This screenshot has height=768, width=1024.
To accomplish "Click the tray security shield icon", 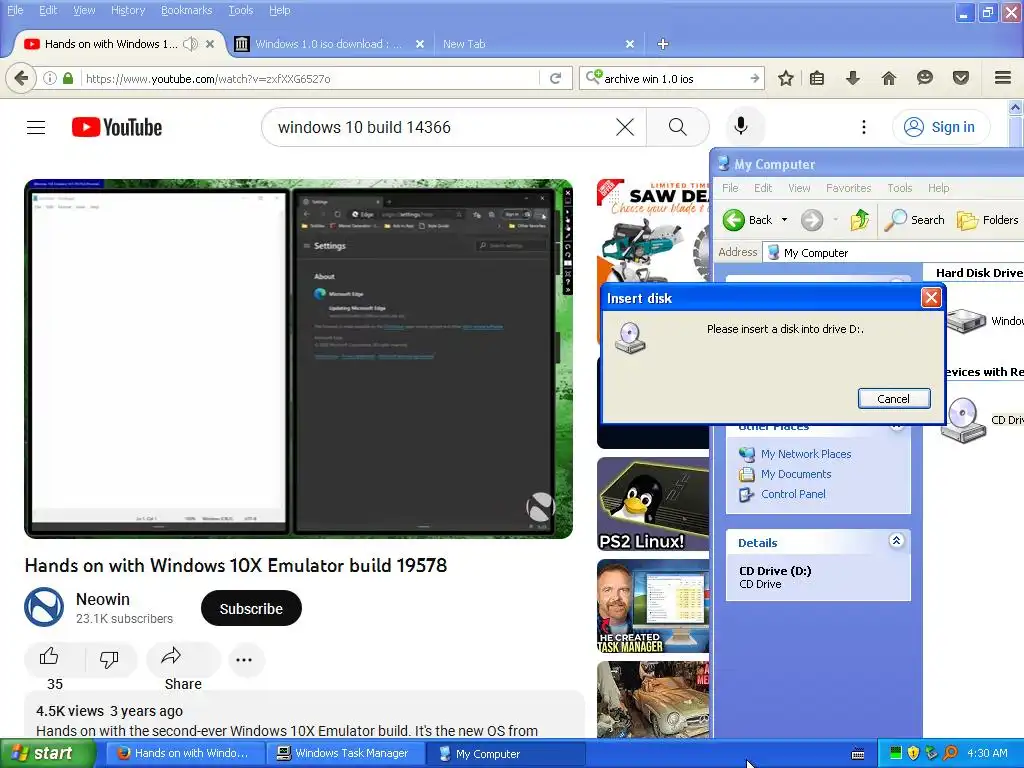I will point(913,754).
